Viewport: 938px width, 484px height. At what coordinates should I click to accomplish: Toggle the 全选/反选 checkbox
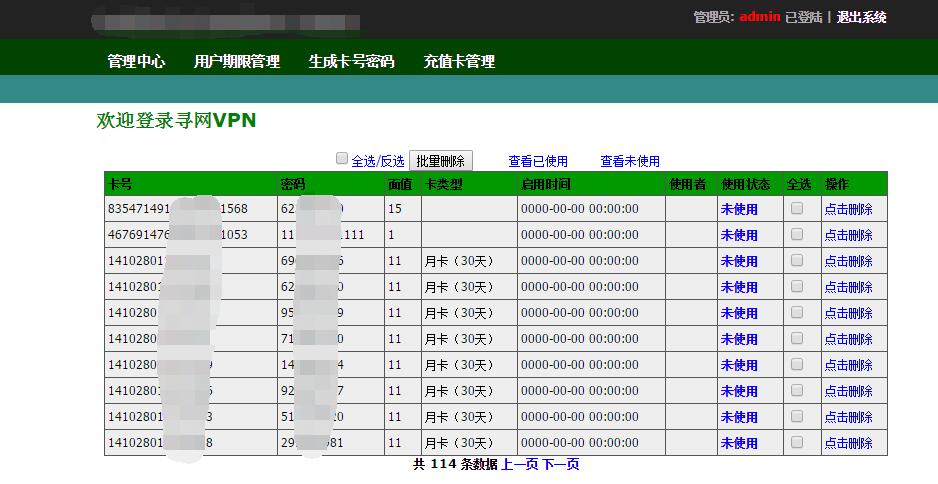[342, 159]
